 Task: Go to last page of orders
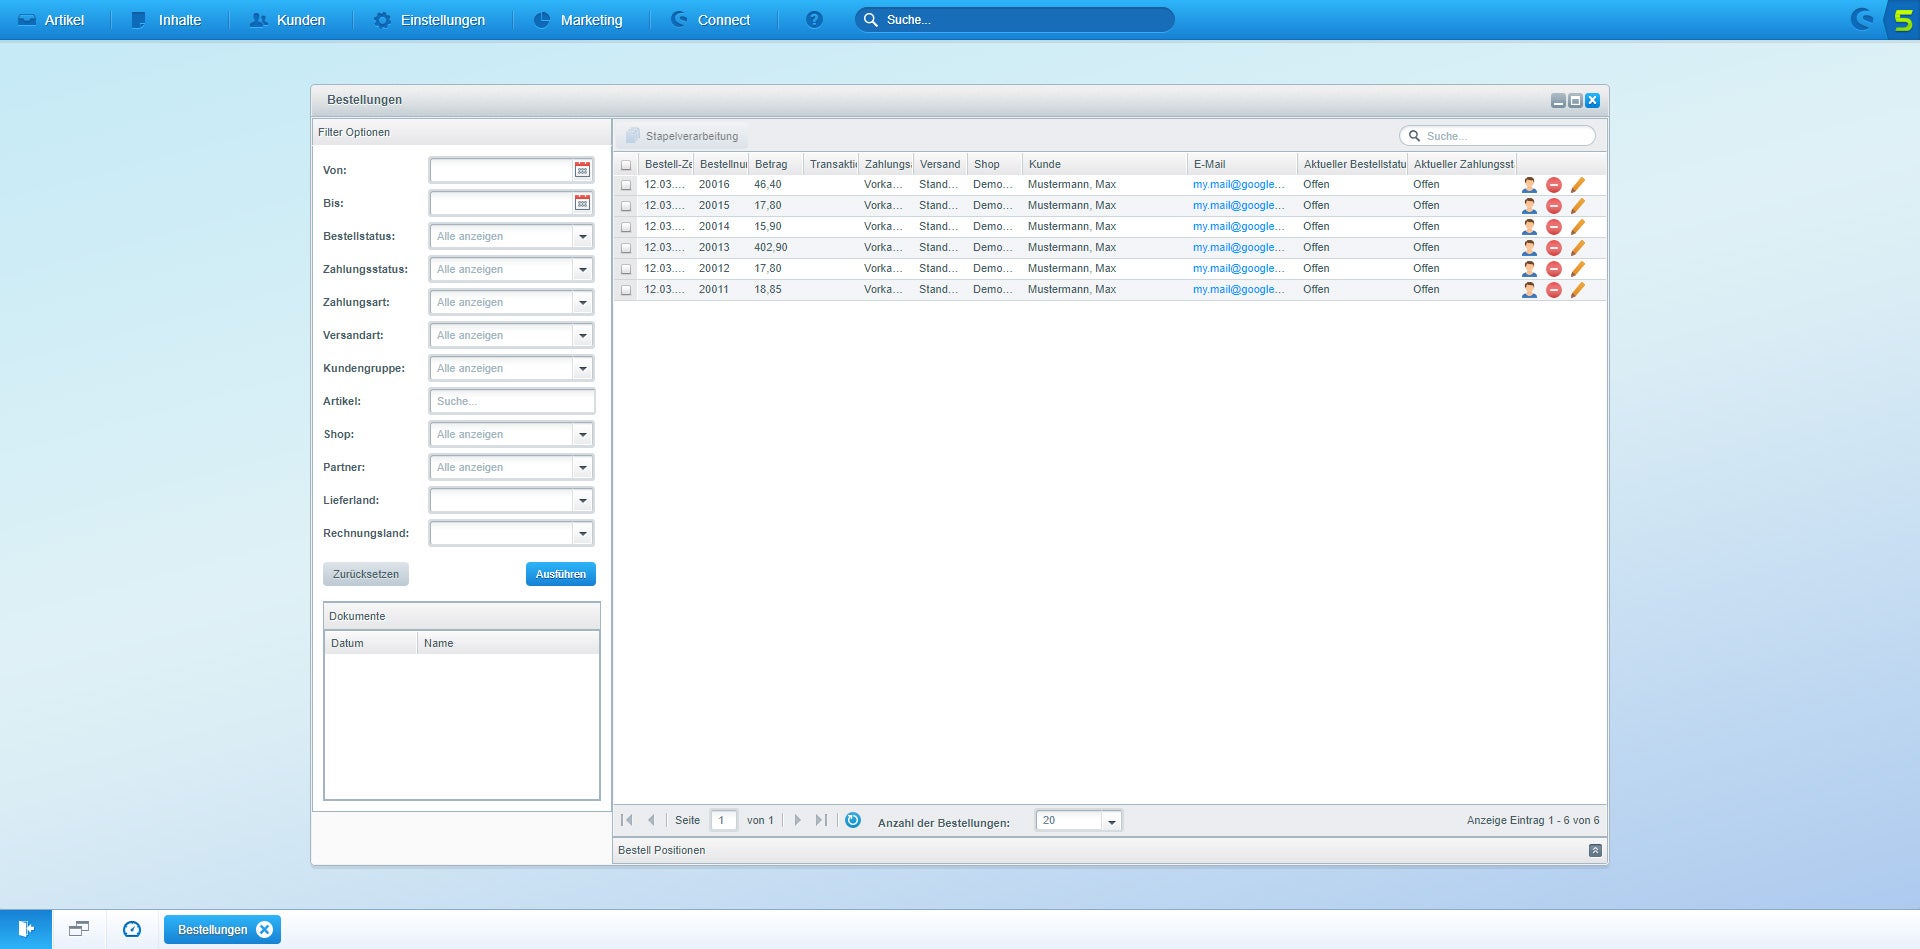(821, 820)
